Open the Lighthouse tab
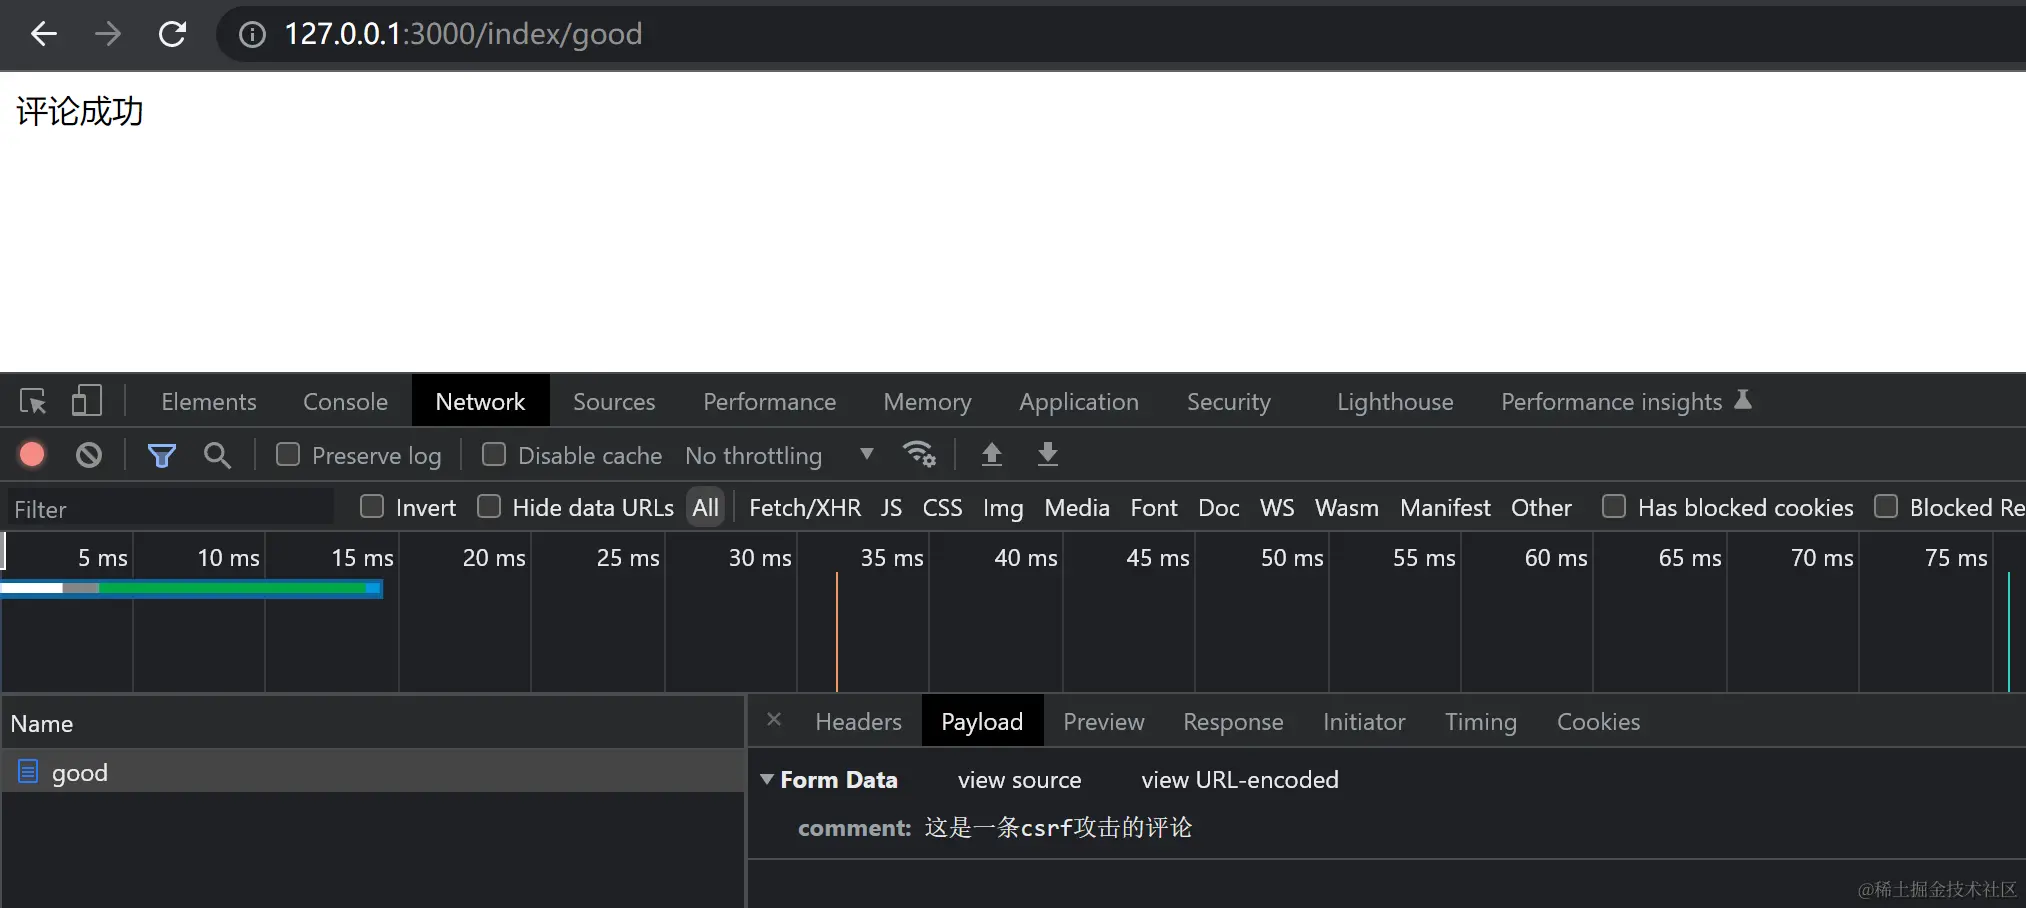Image resolution: width=2026 pixels, height=908 pixels. (x=1395, y=401)
